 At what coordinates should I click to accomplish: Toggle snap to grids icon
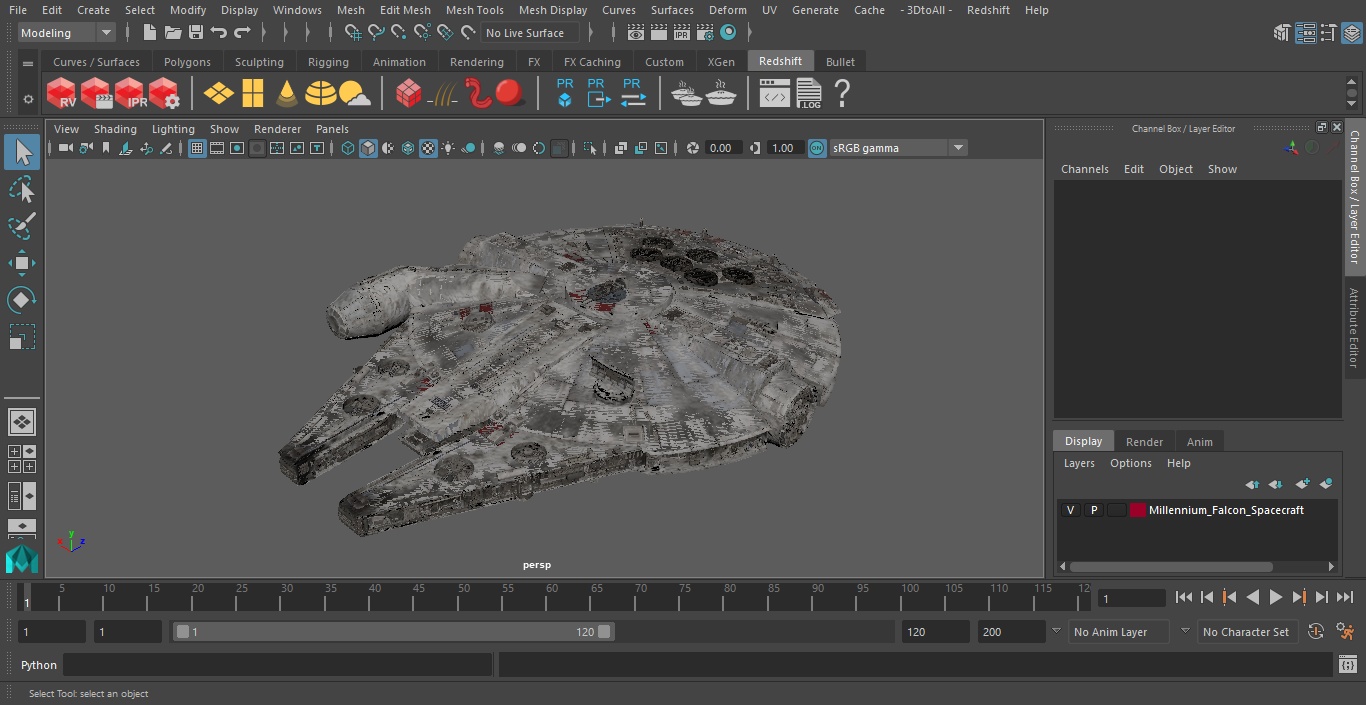click(x=353, y=33)
